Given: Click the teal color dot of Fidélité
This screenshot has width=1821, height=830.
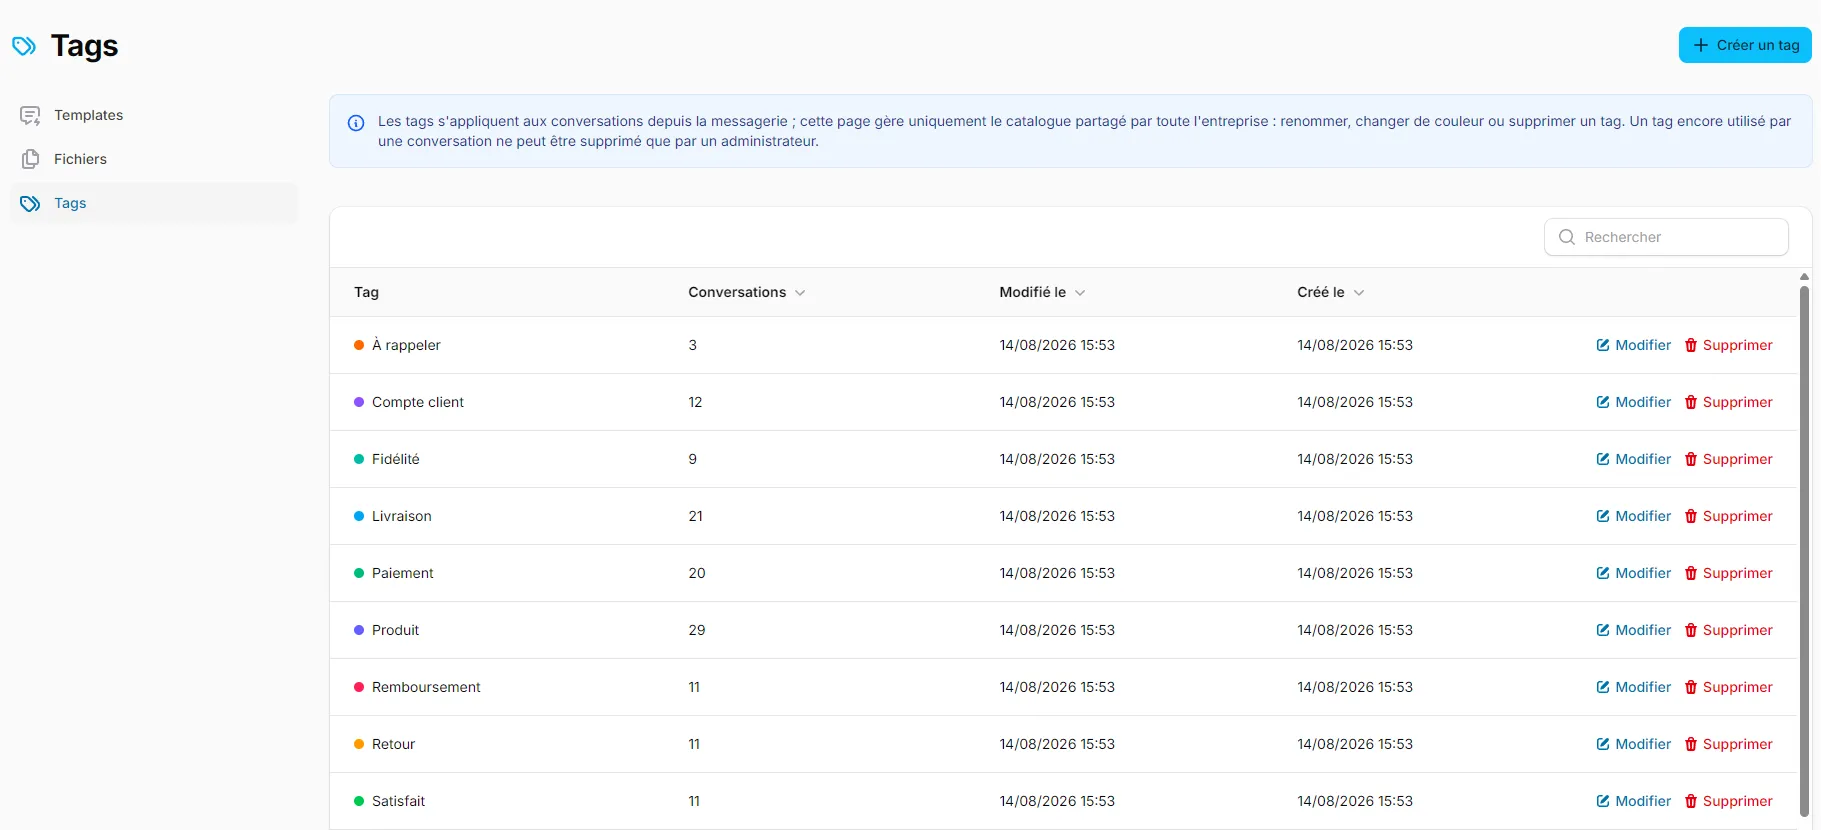Looking at the screenshot, I should [359, 459].
